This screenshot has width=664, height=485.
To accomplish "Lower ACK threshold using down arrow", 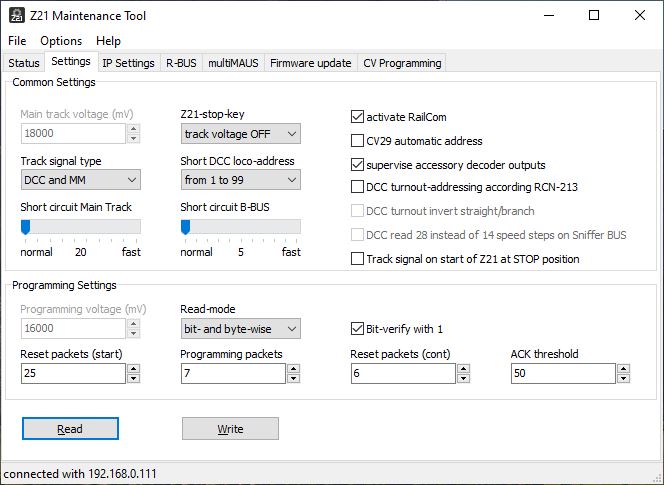I will click(623, 378).
